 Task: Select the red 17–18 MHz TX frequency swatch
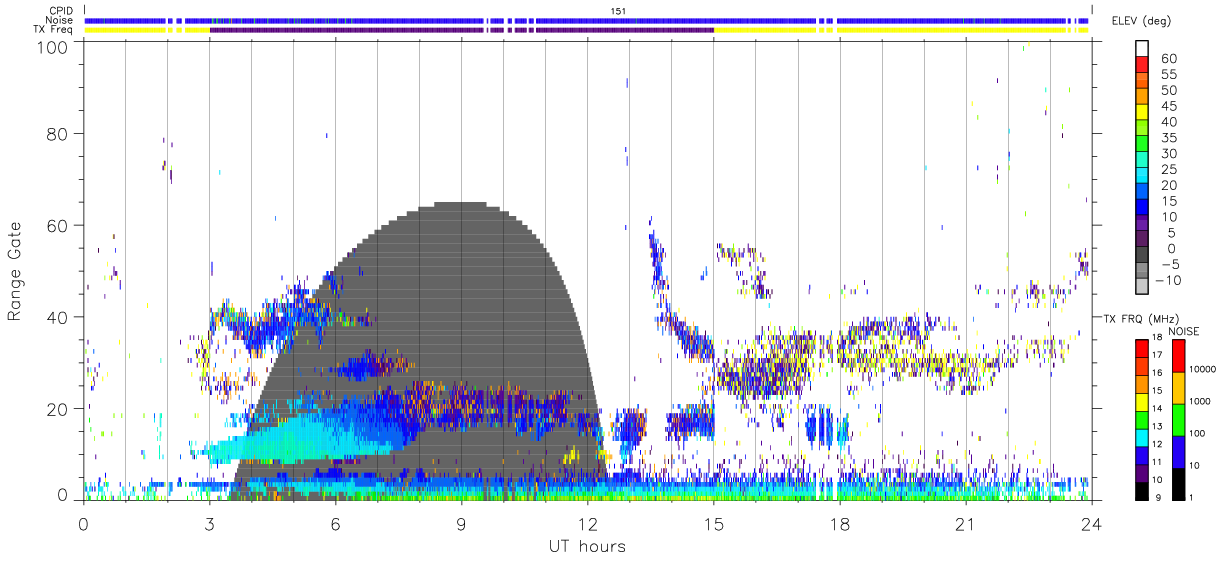(1142, 348)
